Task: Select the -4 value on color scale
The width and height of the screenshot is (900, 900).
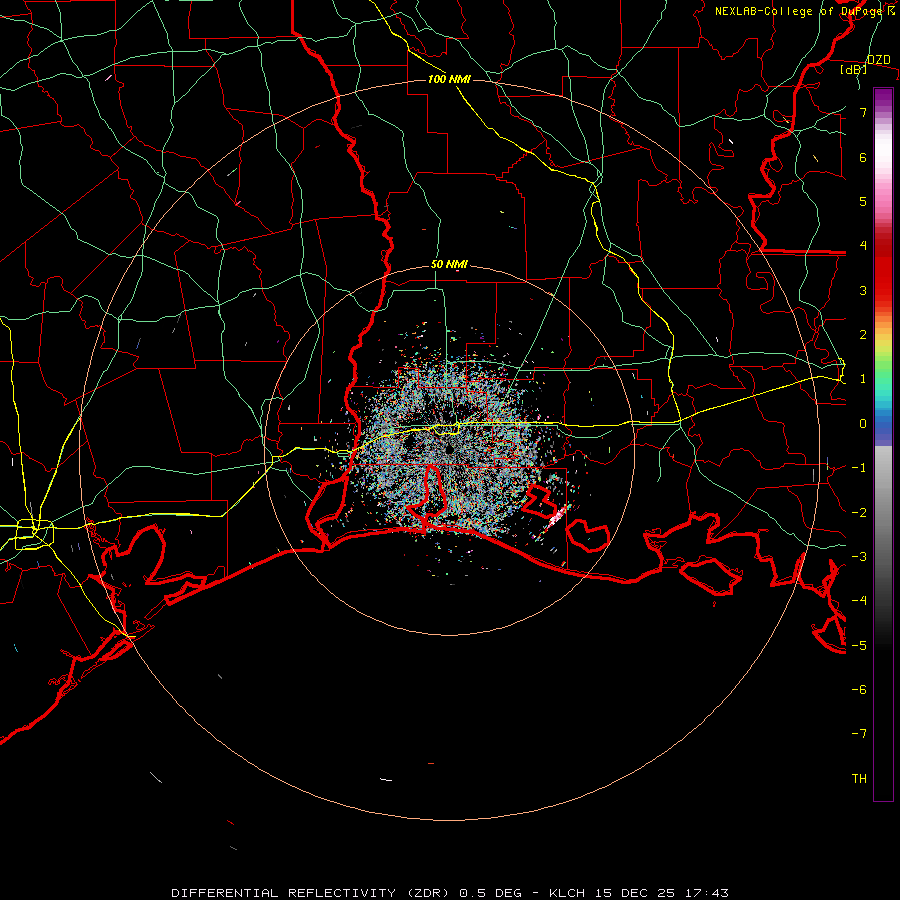Action: coord(859,601)
